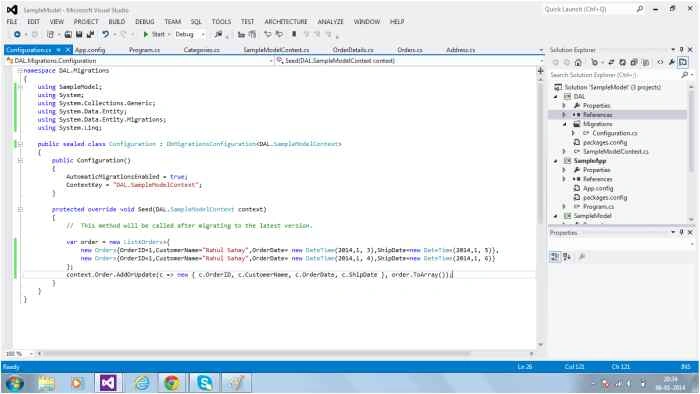Collapse the Seed method in the code editor

click(20, 209)
